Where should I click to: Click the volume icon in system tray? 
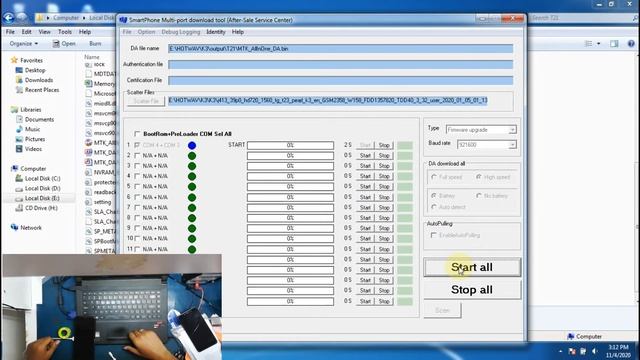click(595, 351)
